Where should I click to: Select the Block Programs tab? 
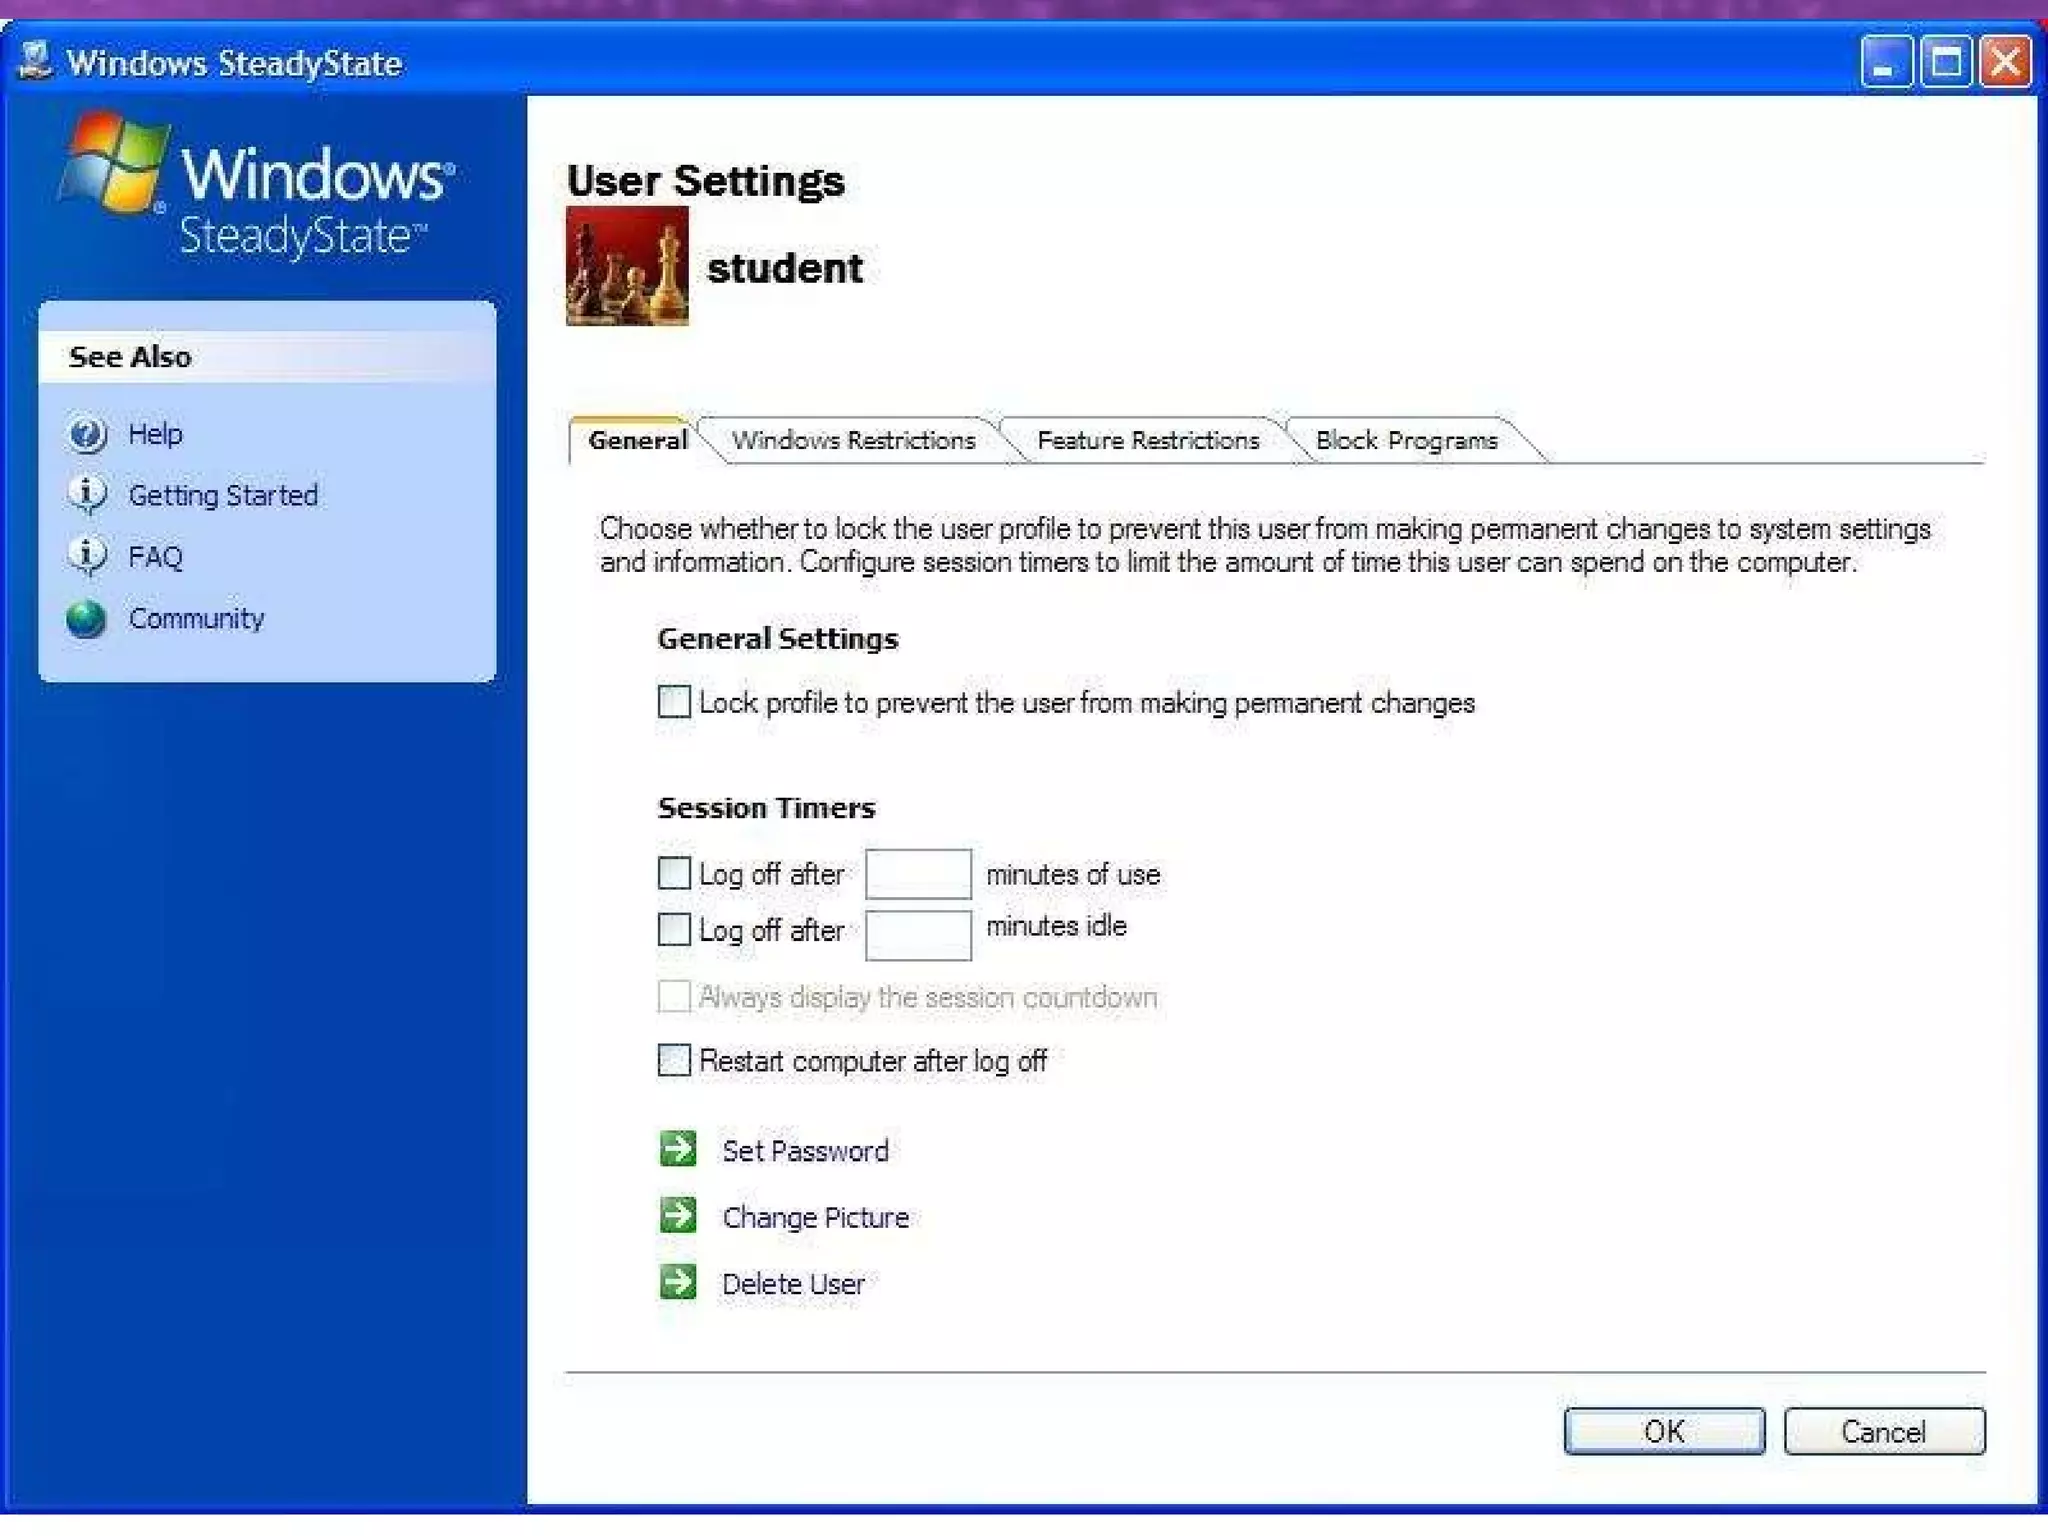pyautogui.click(x=1405, y=441)
